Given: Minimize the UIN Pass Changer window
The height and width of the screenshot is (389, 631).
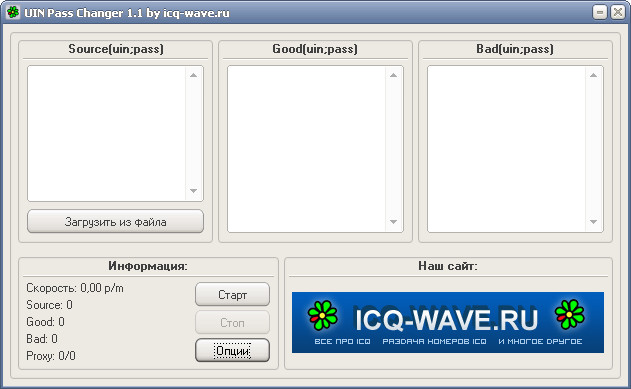Looking at the screenshot, I should coord(600,12).
